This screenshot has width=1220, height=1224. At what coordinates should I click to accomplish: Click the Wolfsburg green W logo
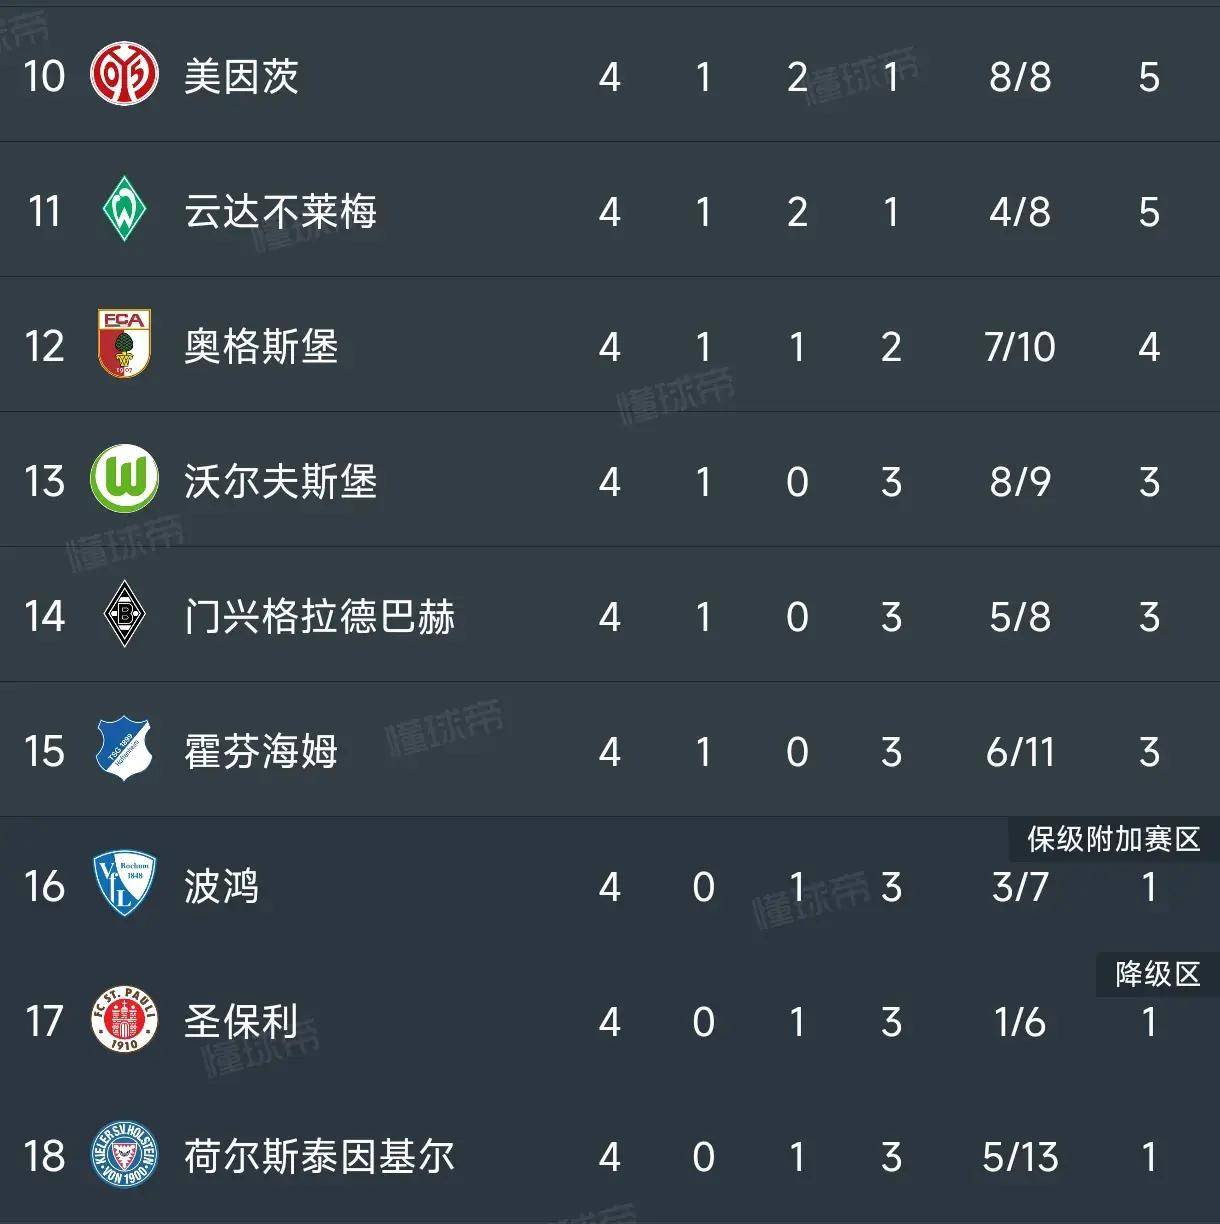point(125,480)
